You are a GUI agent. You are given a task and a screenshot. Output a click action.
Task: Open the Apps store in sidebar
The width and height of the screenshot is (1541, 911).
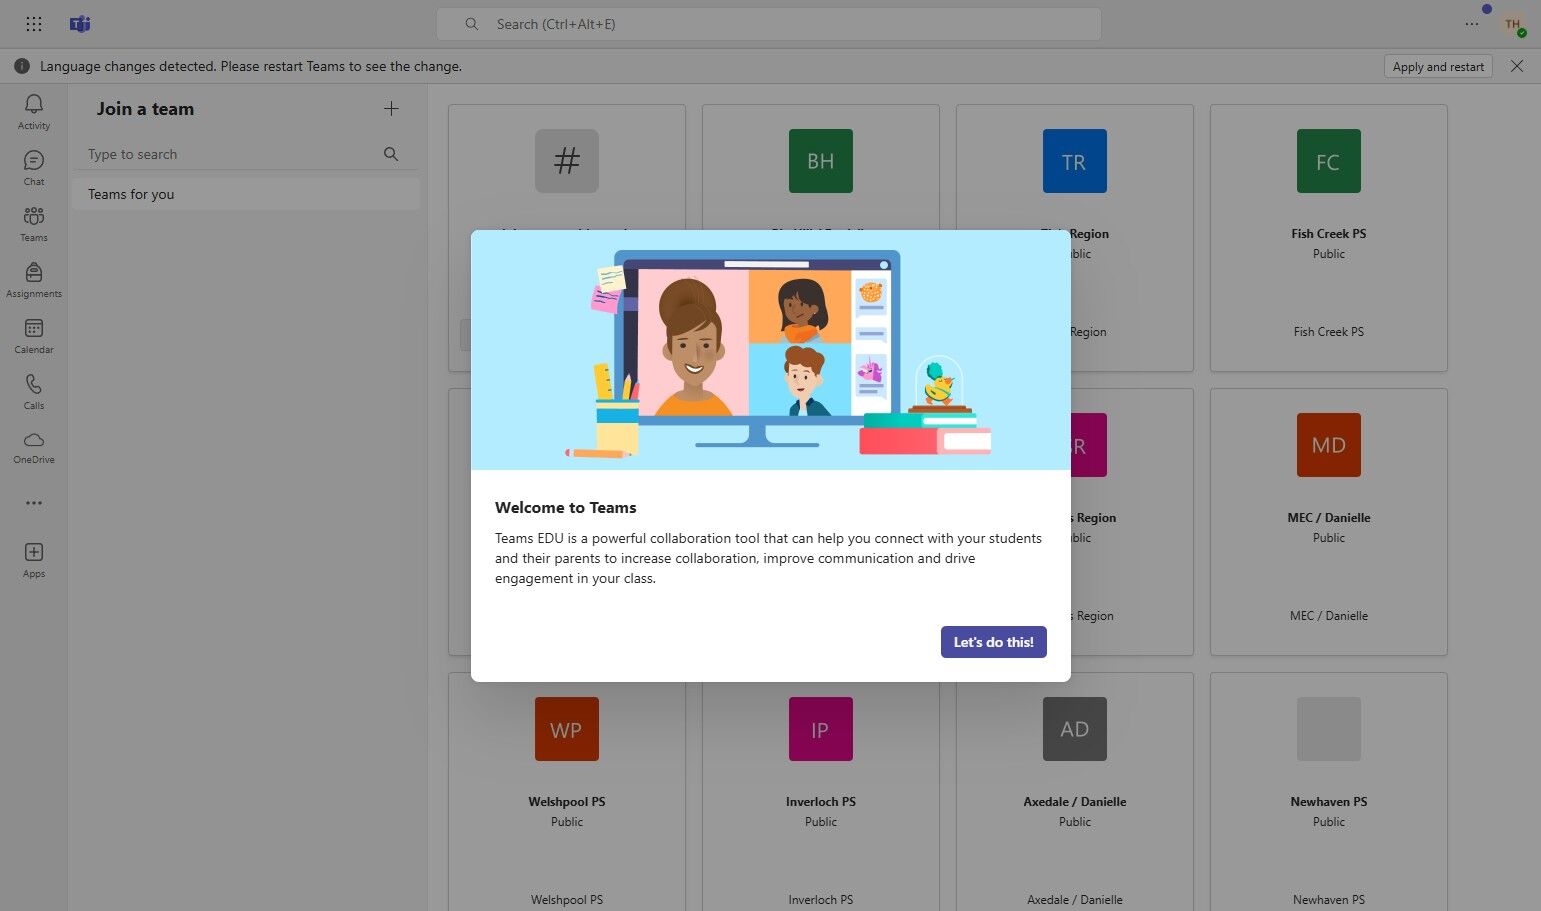pos(34,559)
